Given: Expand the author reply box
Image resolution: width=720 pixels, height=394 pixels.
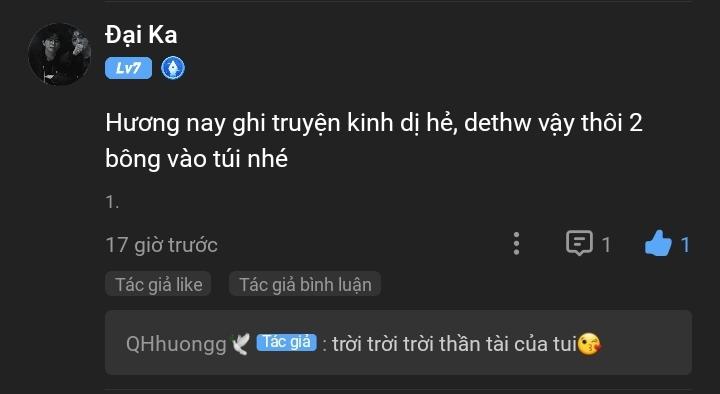Looking at the screenshot, I should tap(398, 343).
